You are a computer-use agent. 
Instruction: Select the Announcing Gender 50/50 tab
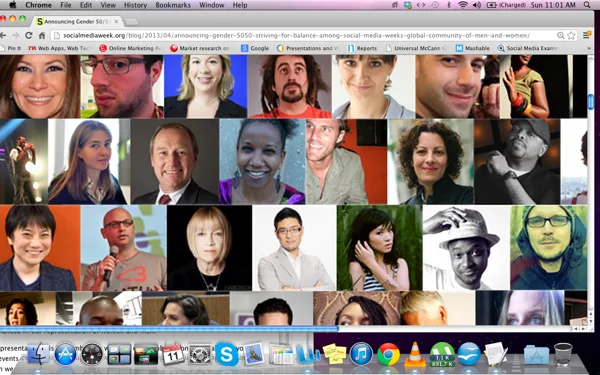tap(77, 21)
